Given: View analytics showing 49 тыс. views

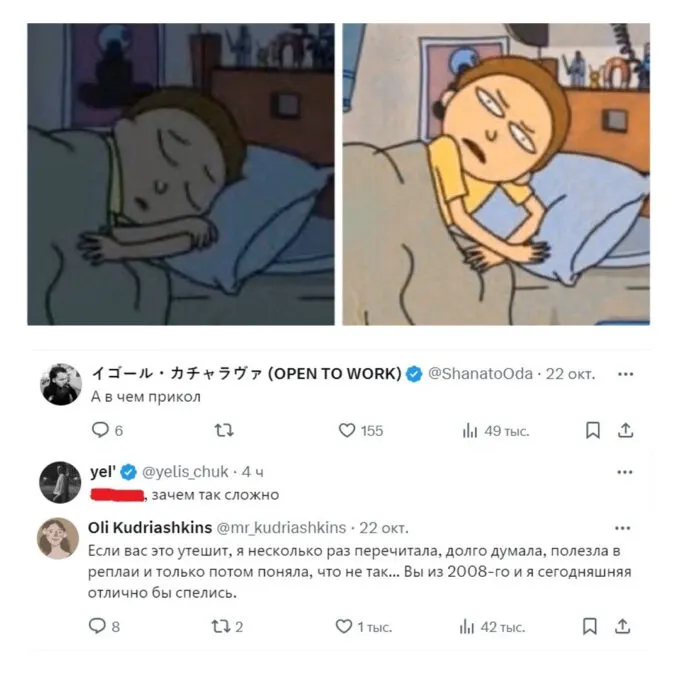Looking at the screenshot, I should (x=468, y=430).
